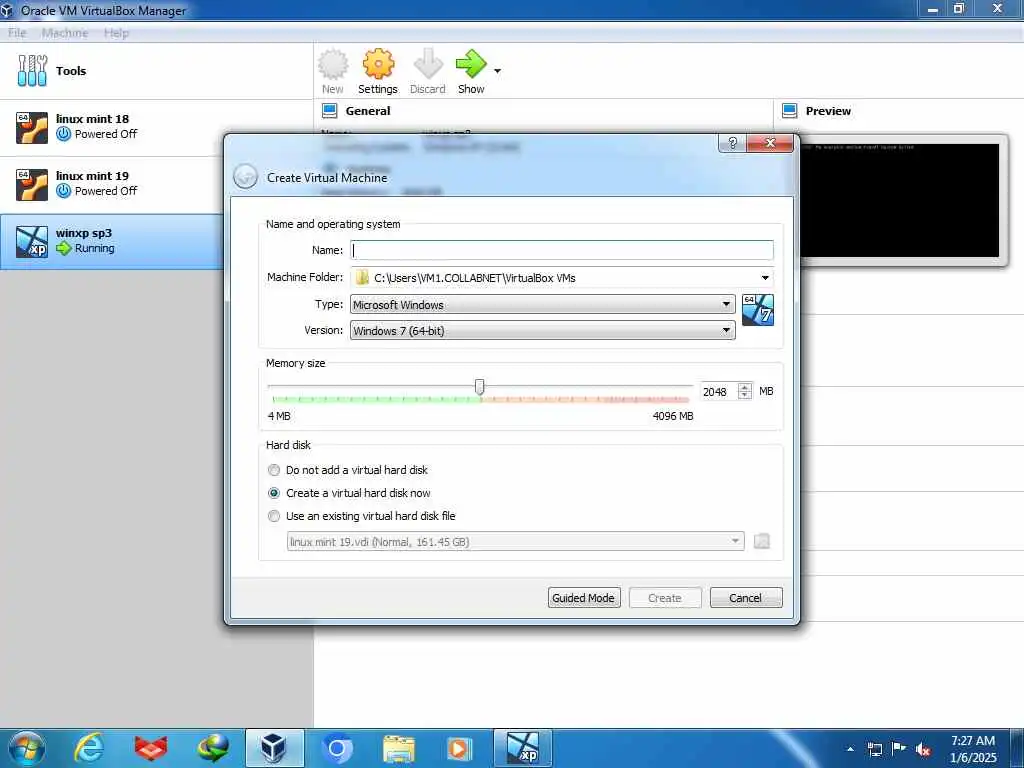Open the Machine menu
The height and width of the screenshot is (768, 1024).
(65, 33)
